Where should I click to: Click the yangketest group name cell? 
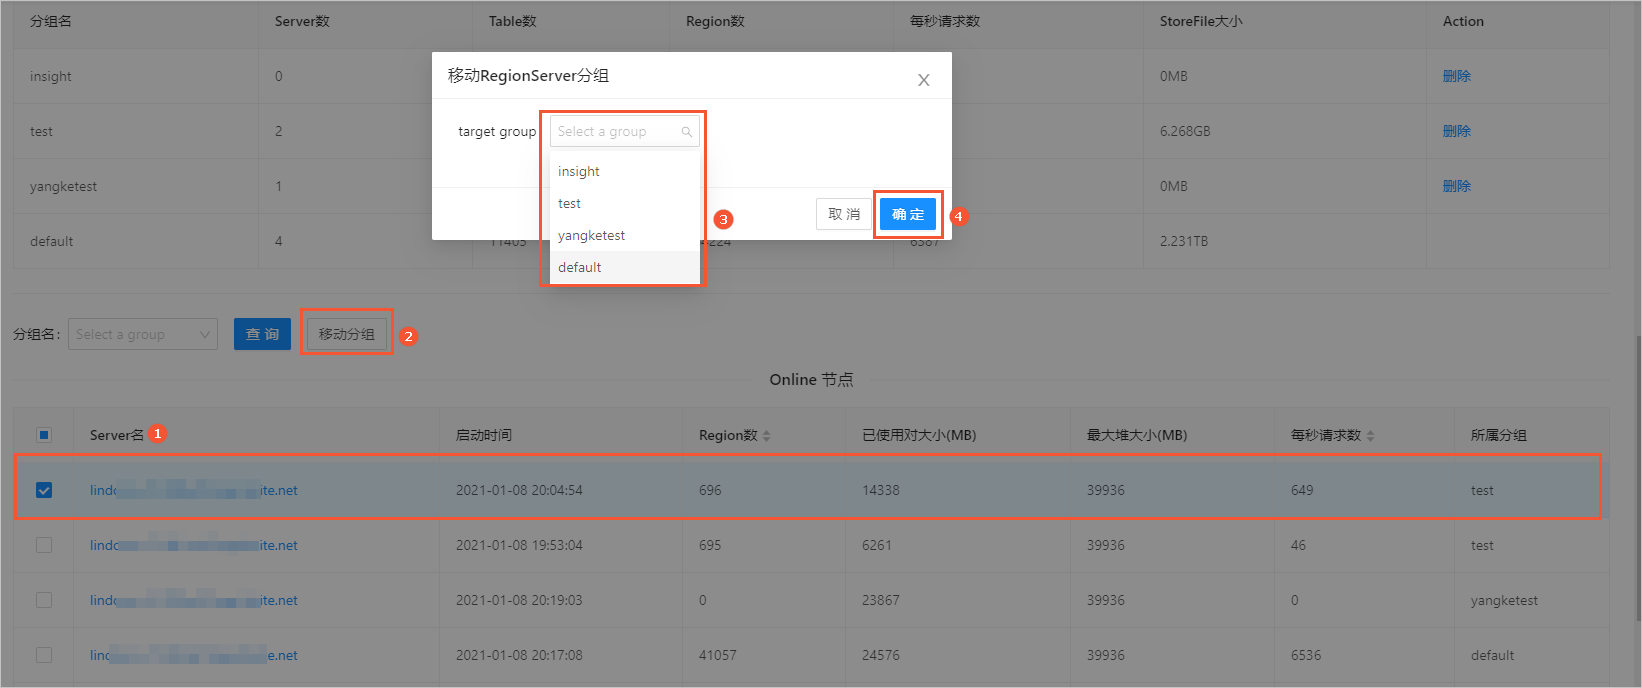click(63, 186)
